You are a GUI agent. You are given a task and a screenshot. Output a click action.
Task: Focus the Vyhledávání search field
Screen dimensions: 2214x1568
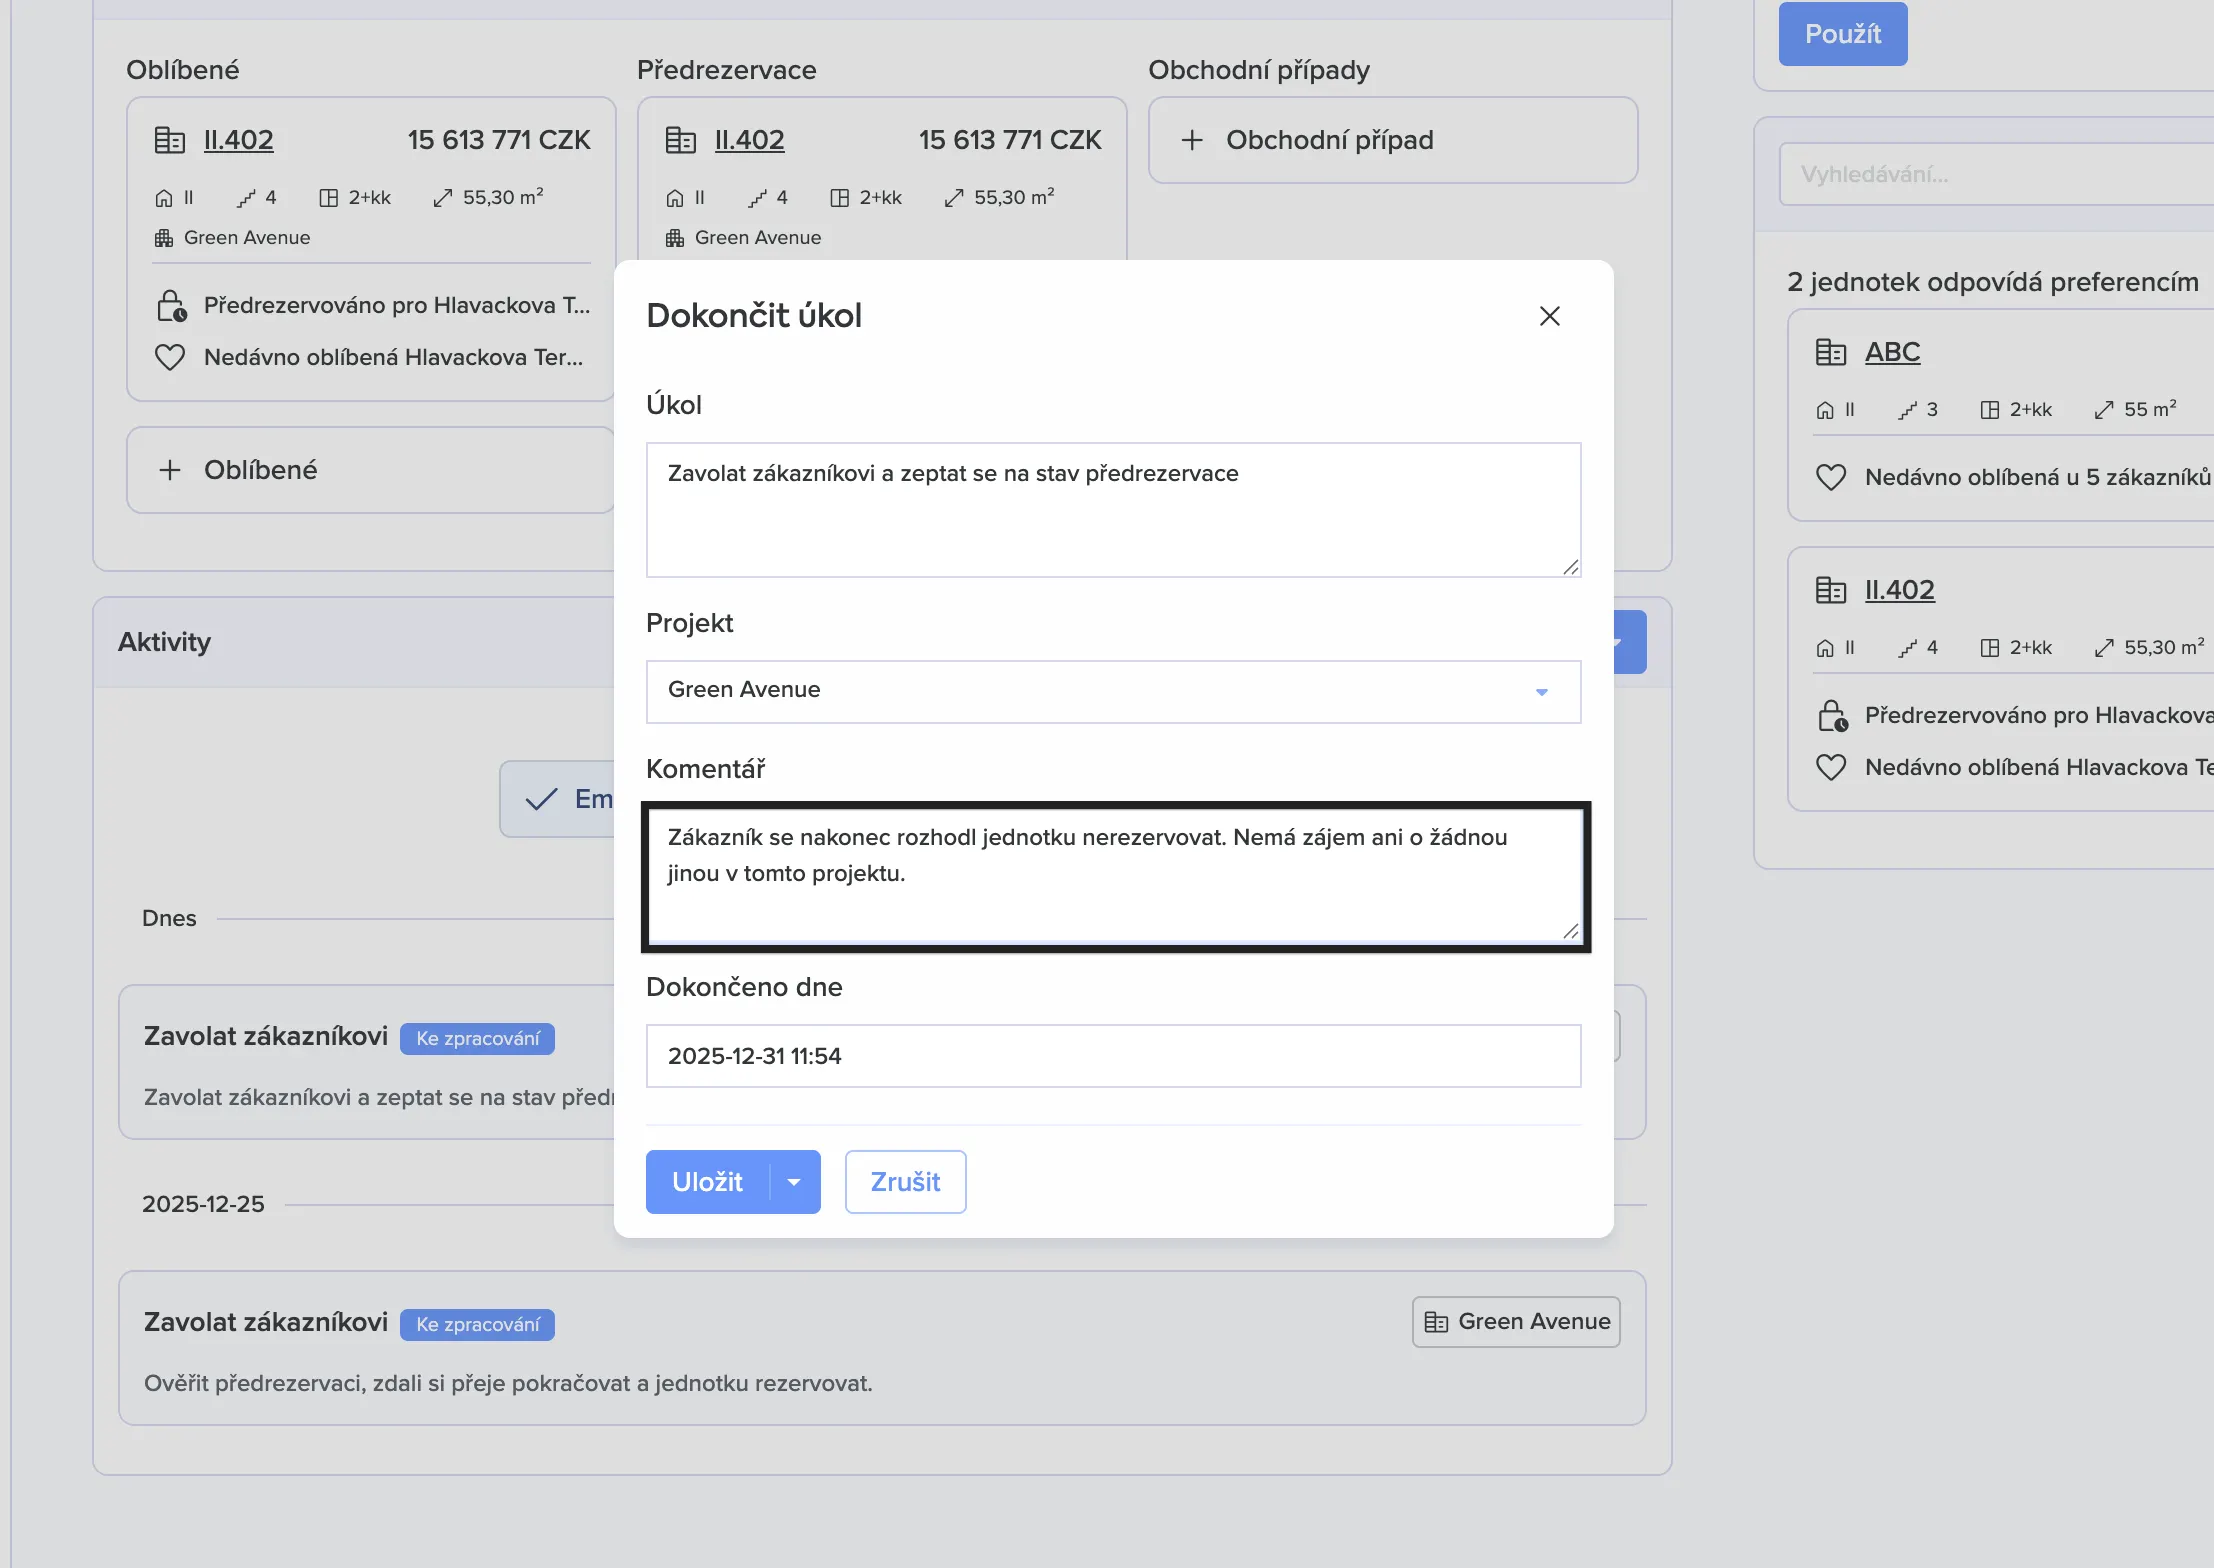pyautogui.click(x=1990, y=174)
